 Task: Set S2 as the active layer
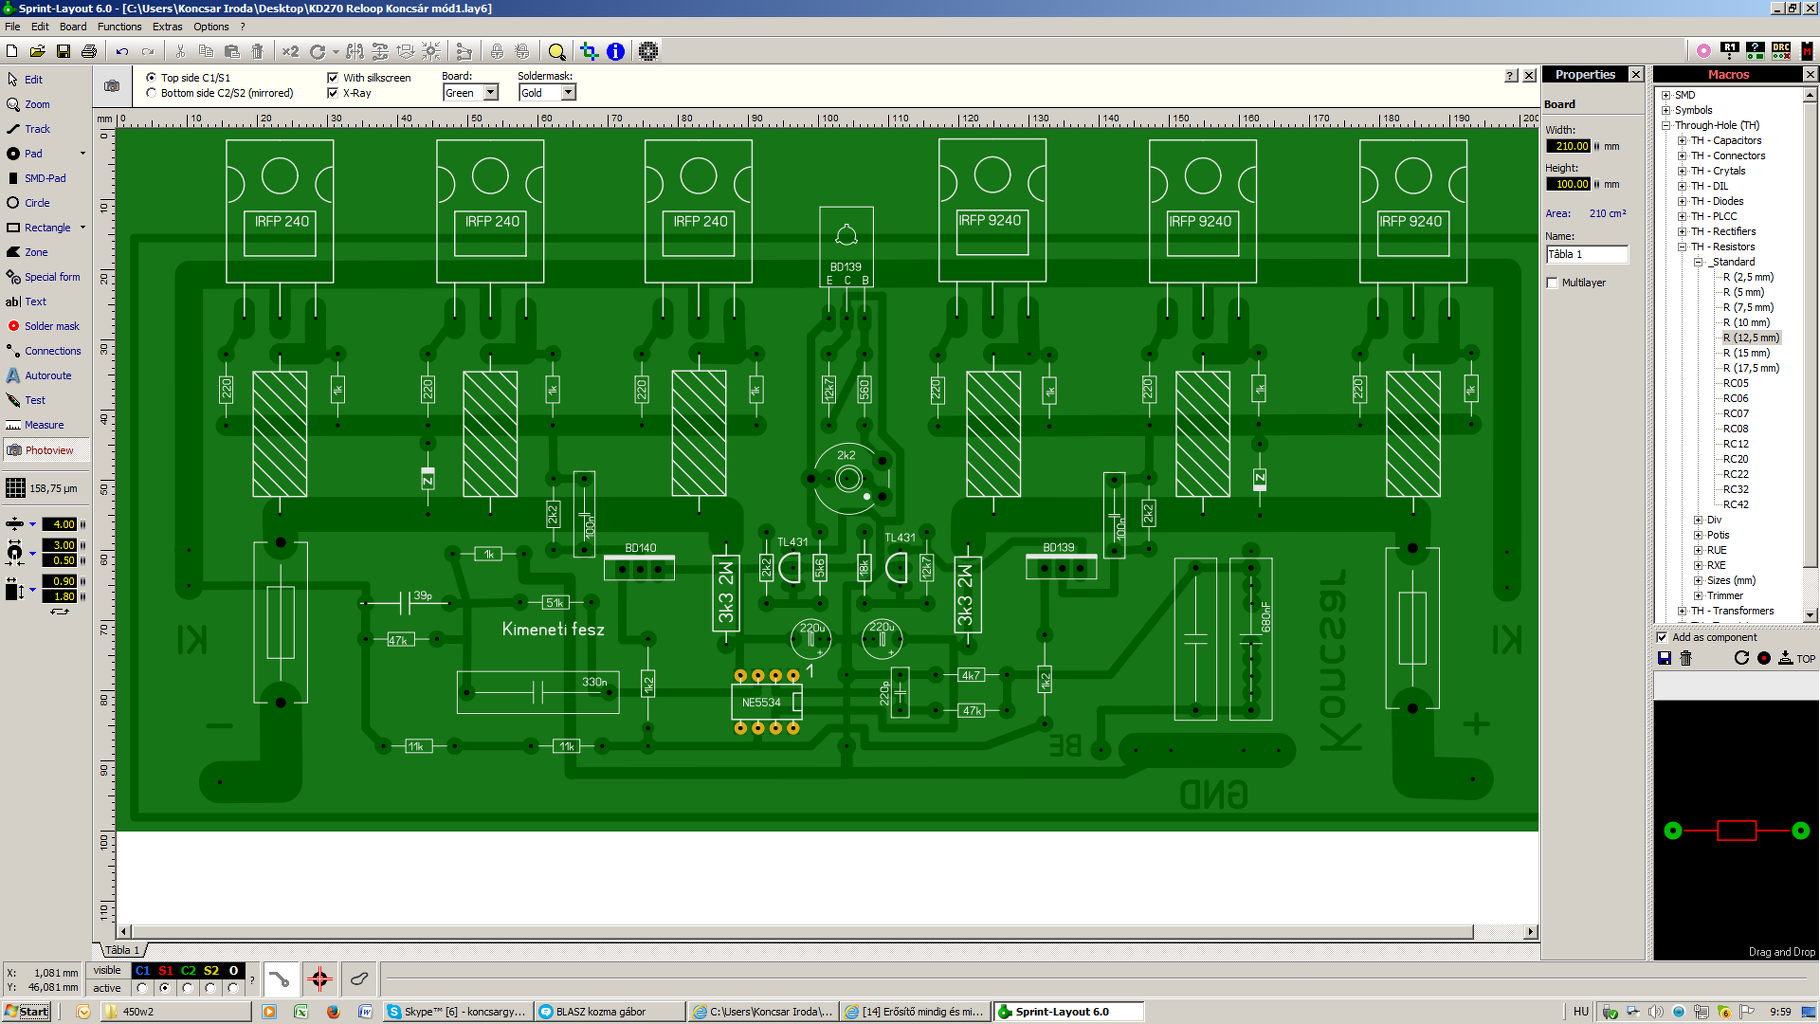pos(211,988)
